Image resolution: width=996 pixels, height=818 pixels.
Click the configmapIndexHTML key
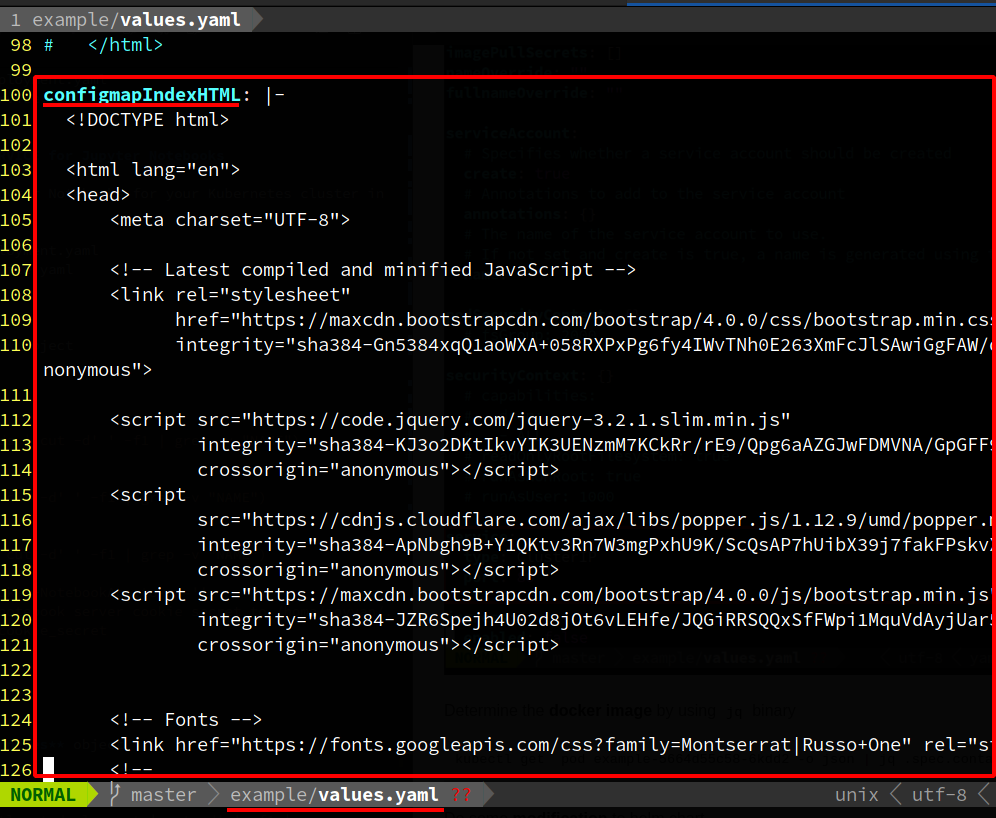[x=142, y=95]
